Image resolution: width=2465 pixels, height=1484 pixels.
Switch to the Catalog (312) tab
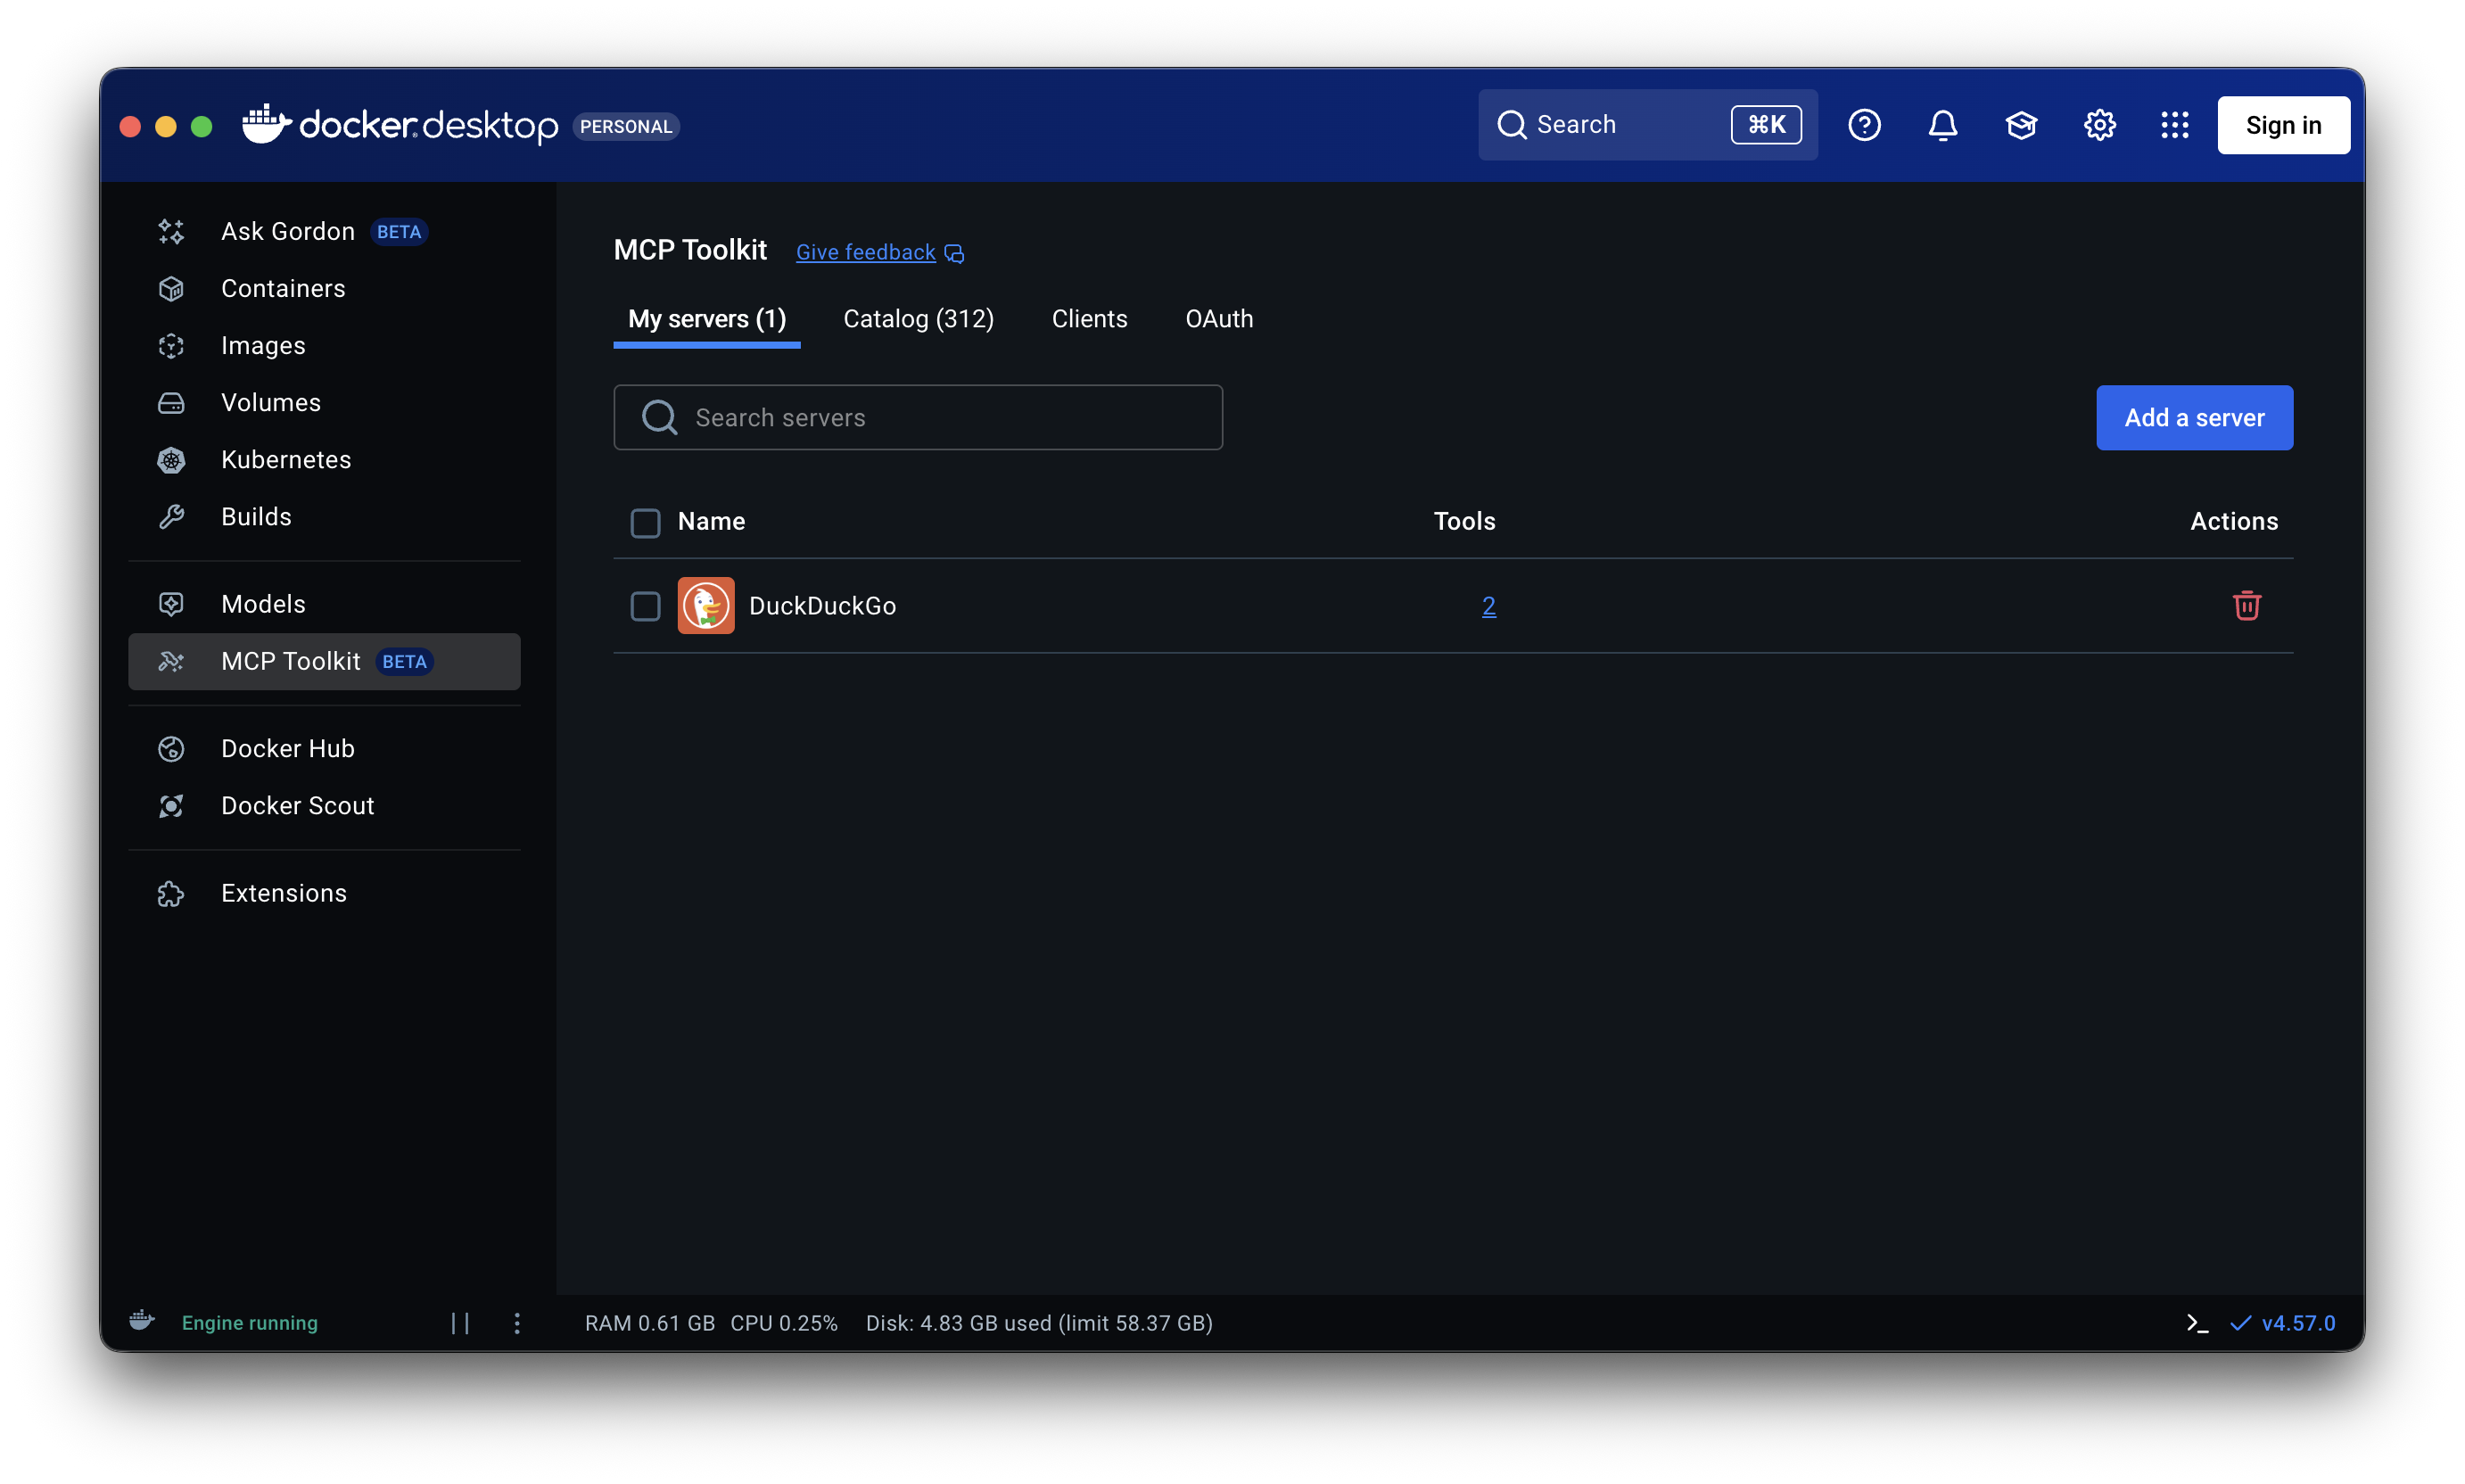click(x=918, y=319)
